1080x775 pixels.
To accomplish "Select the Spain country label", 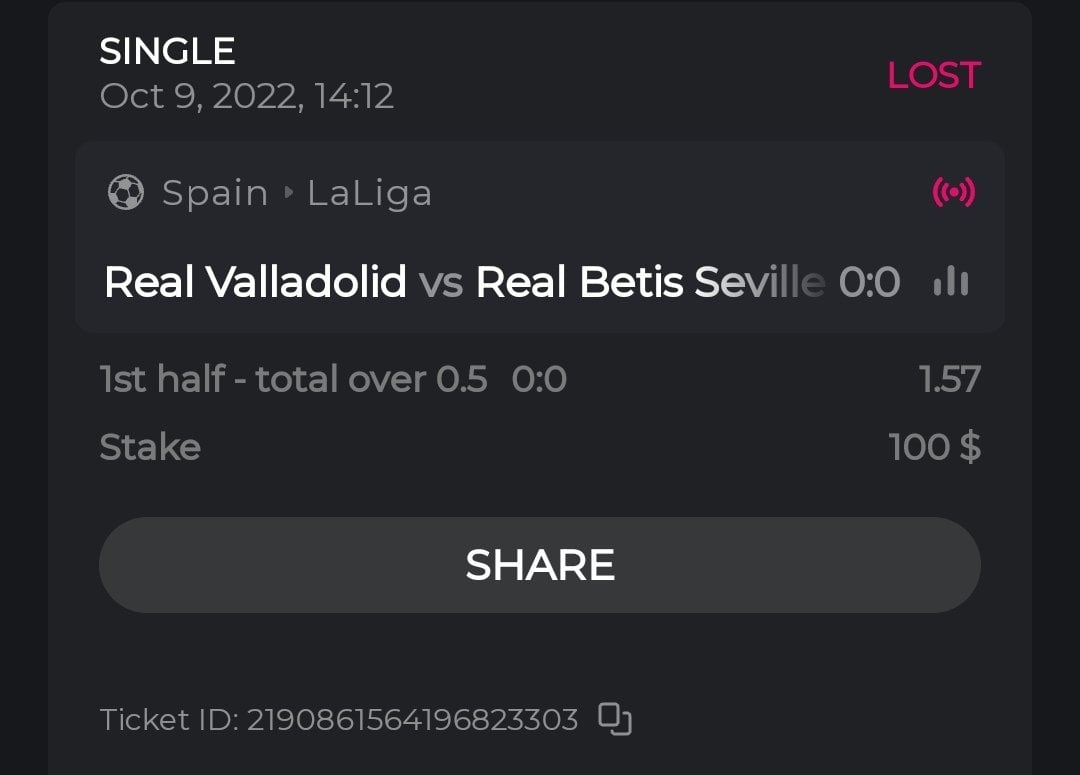I will 215,193.
